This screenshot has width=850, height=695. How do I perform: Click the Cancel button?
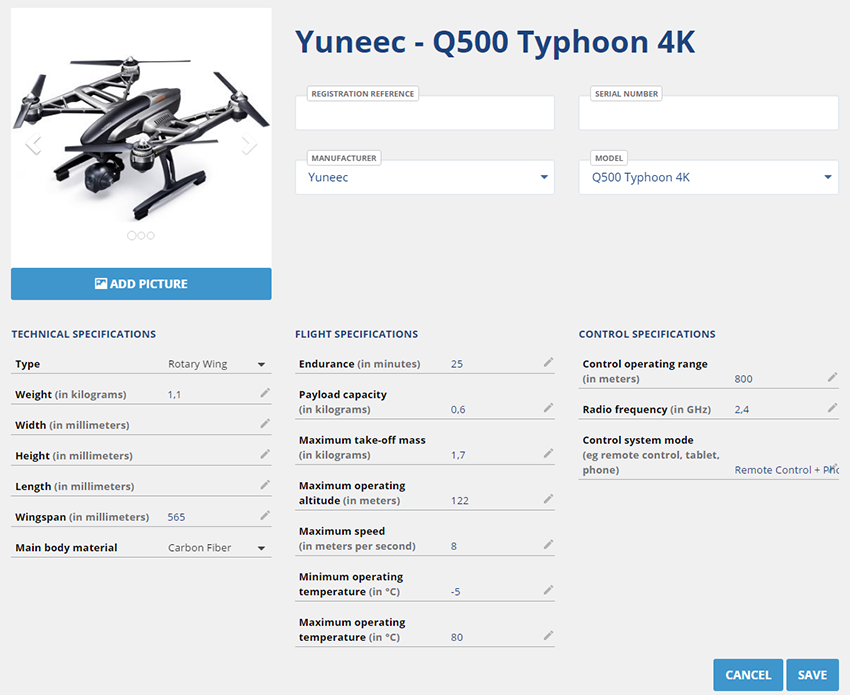(748, 675)
